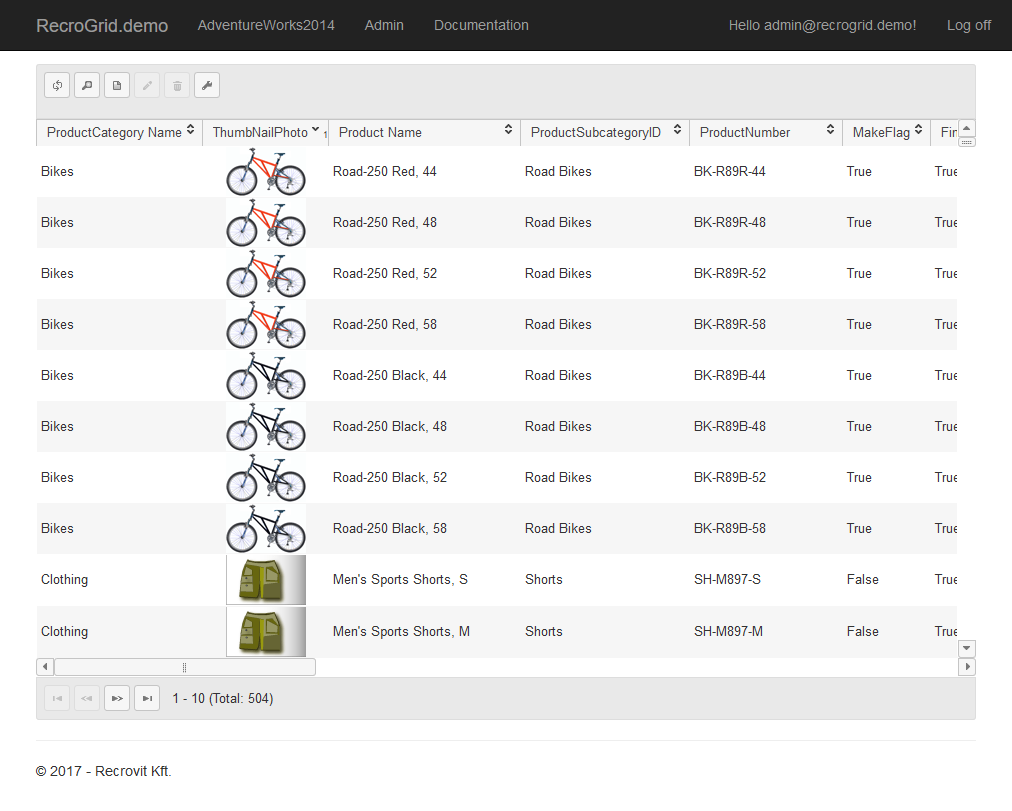The image size is (1012, 811).
Task: Open the Admin menu
Action: (x=384, y=25)
